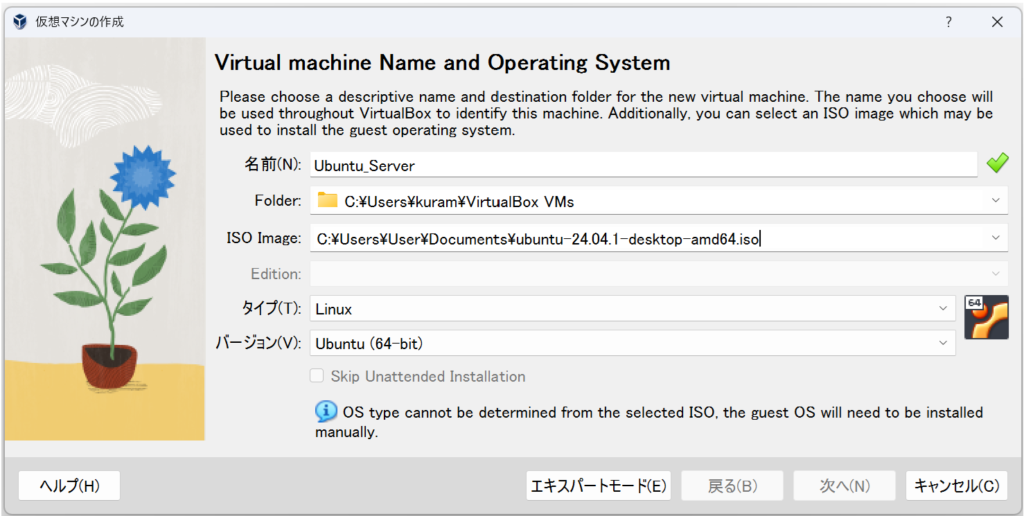
Task: Click the 名前(N): label
Action: (272, 165)
